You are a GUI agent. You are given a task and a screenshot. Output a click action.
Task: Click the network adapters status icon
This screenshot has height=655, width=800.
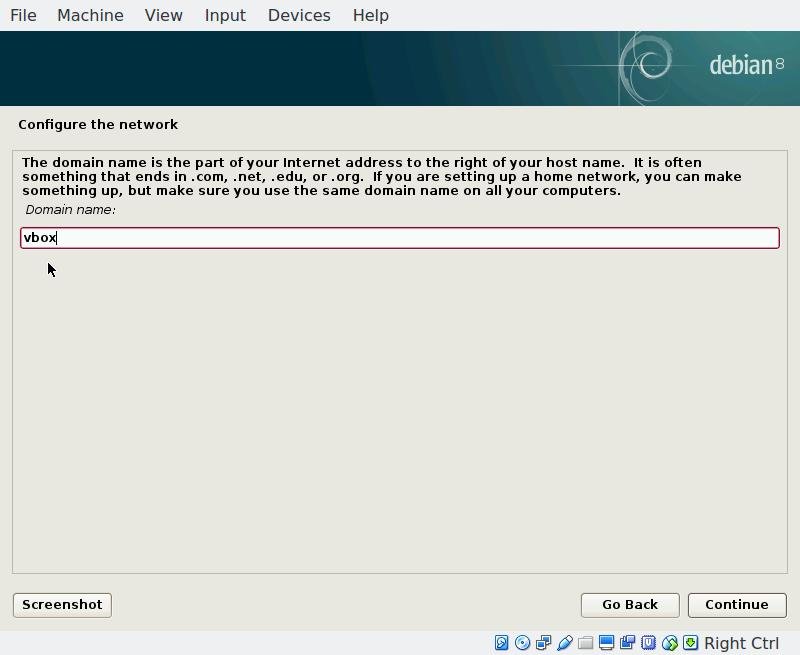click(x=543, y=643)
